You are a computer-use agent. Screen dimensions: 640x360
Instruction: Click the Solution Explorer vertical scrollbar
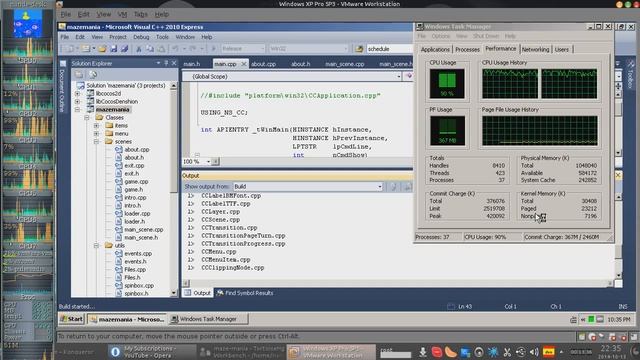[173, 189]
